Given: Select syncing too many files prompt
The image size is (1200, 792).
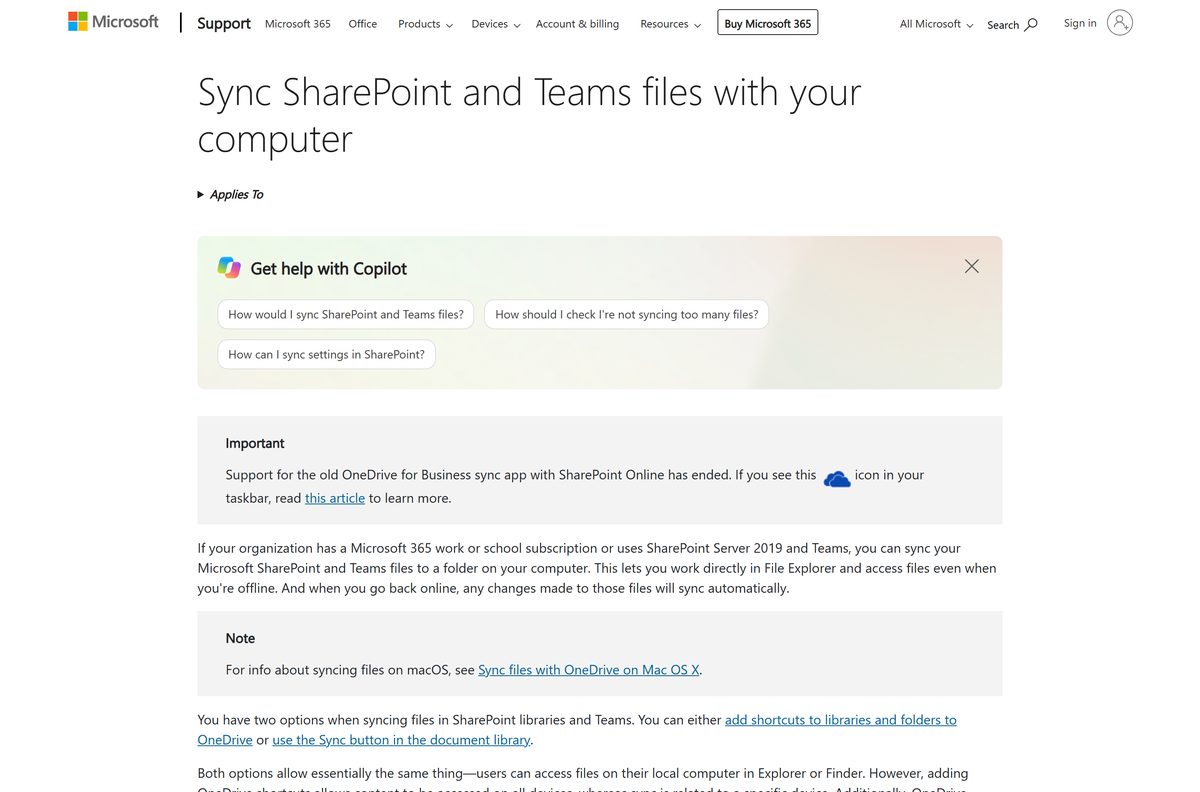Looking at the screenshot, I should (627, 314).
